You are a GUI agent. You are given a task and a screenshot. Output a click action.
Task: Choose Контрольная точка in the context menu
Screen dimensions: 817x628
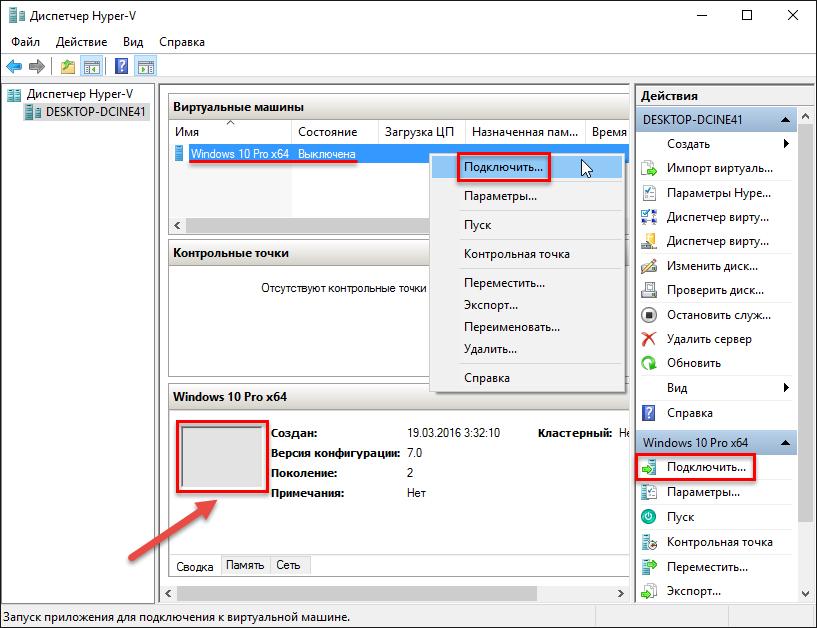527,254
